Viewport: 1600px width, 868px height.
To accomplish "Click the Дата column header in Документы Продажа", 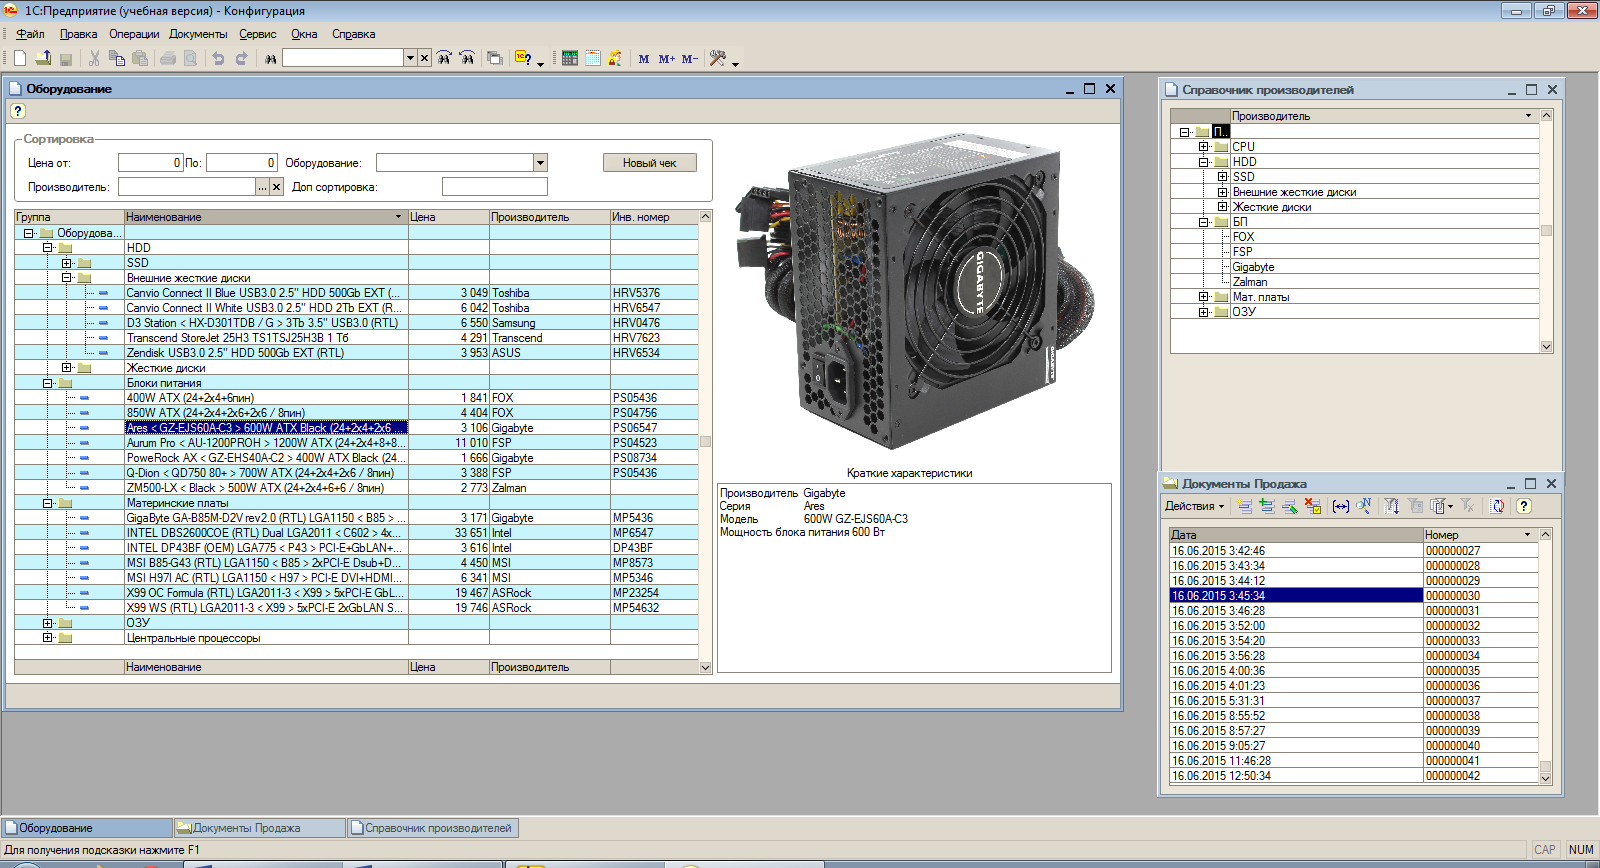I will coord(1296,535).
